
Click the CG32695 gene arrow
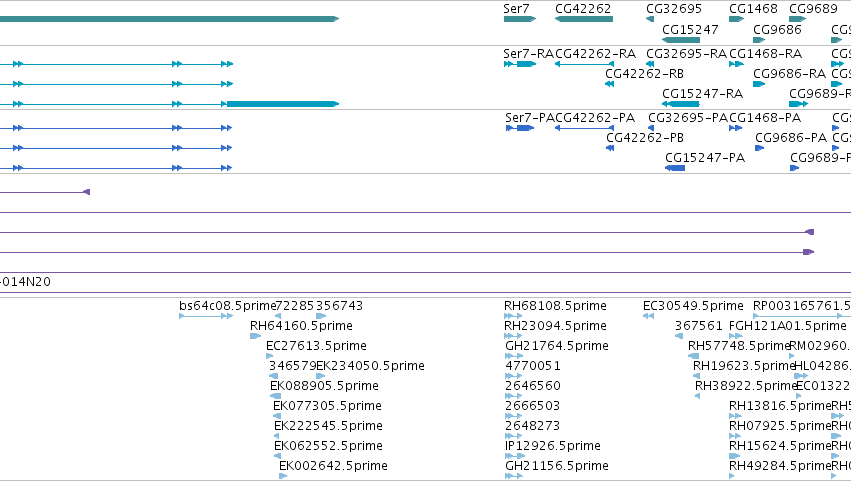(650, 19)
